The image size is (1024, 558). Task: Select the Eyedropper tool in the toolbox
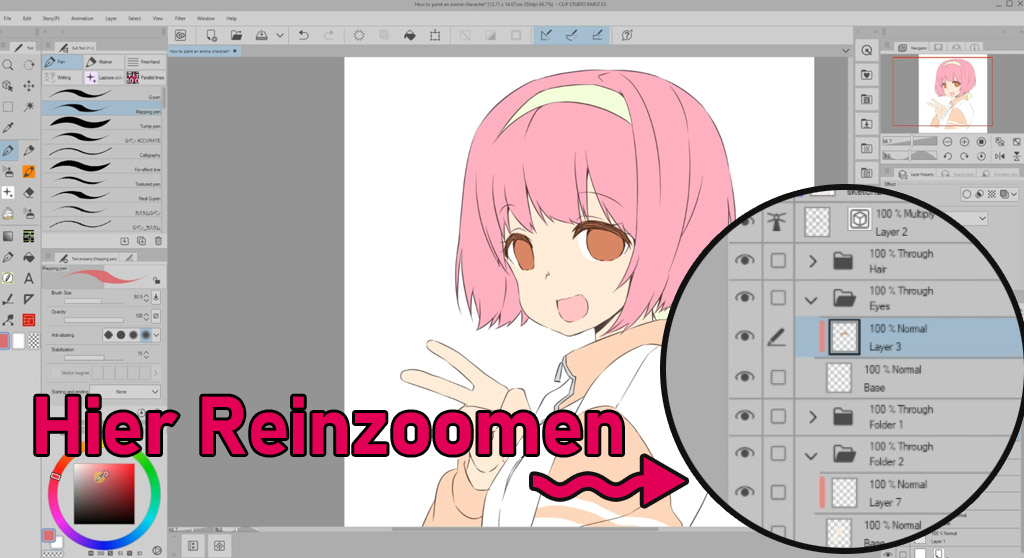tap(8, 128)
